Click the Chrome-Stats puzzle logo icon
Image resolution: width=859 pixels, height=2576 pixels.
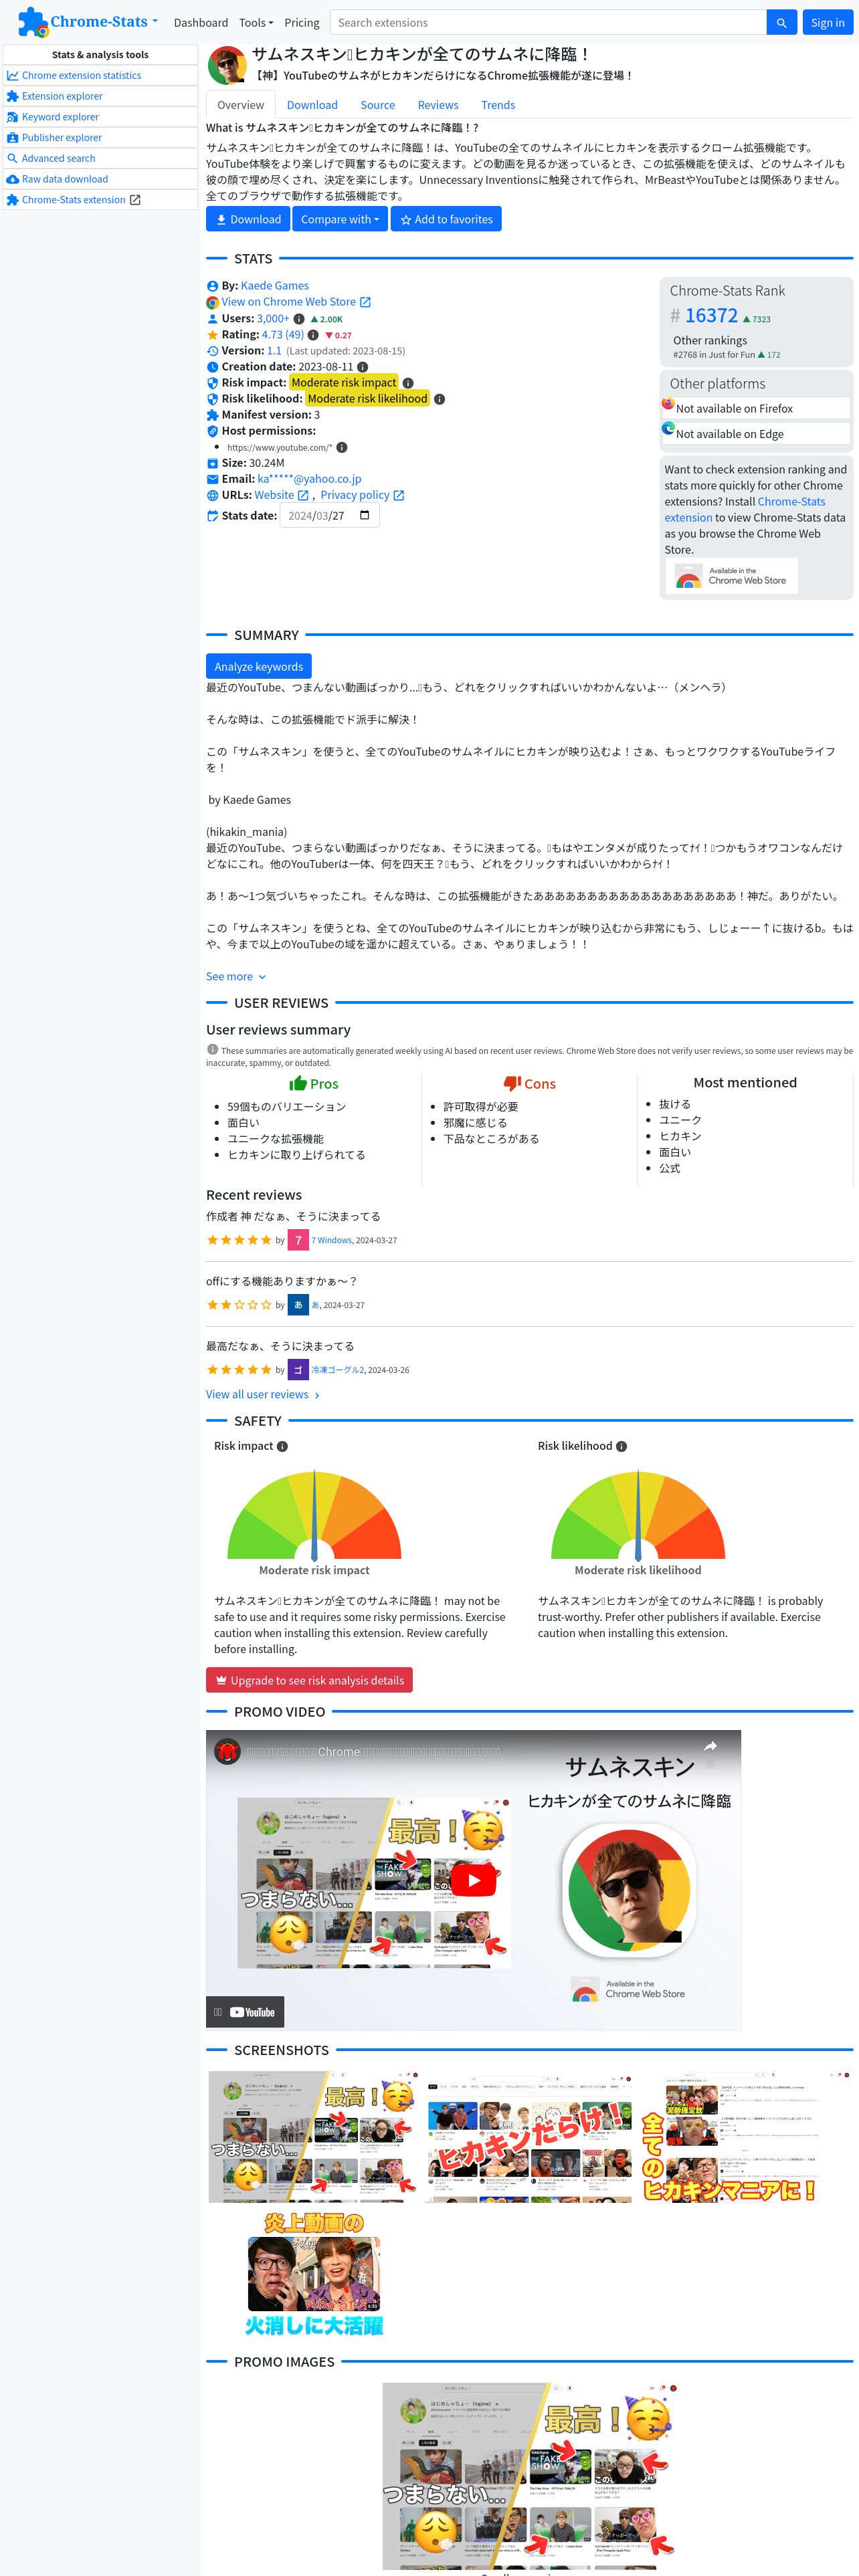(33, 22)
